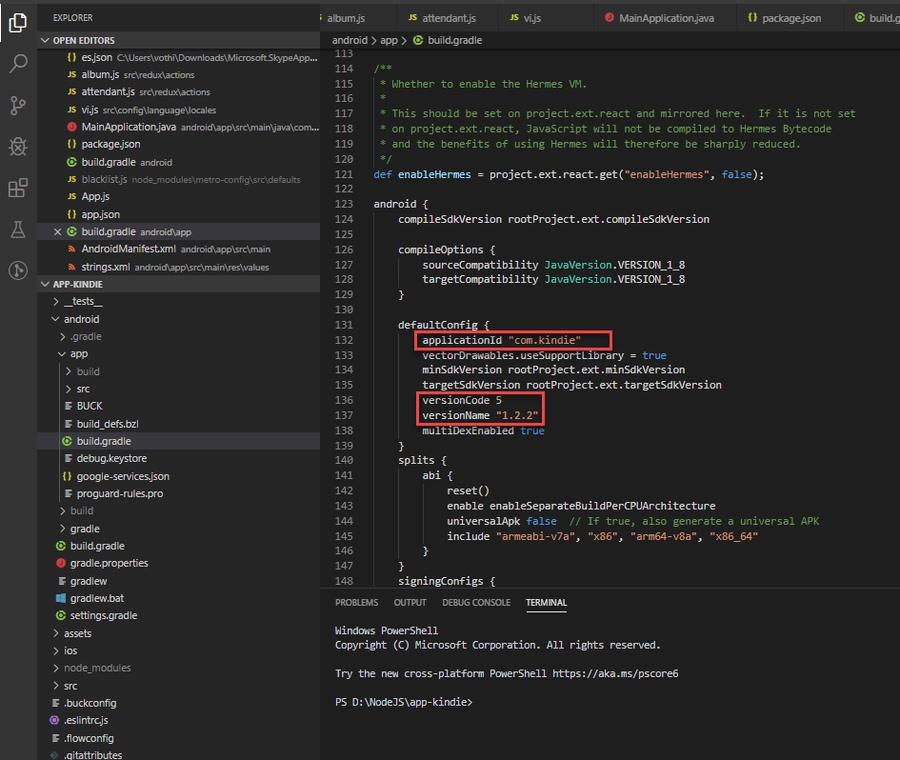Open the Explorer view in activity bar

18,21
